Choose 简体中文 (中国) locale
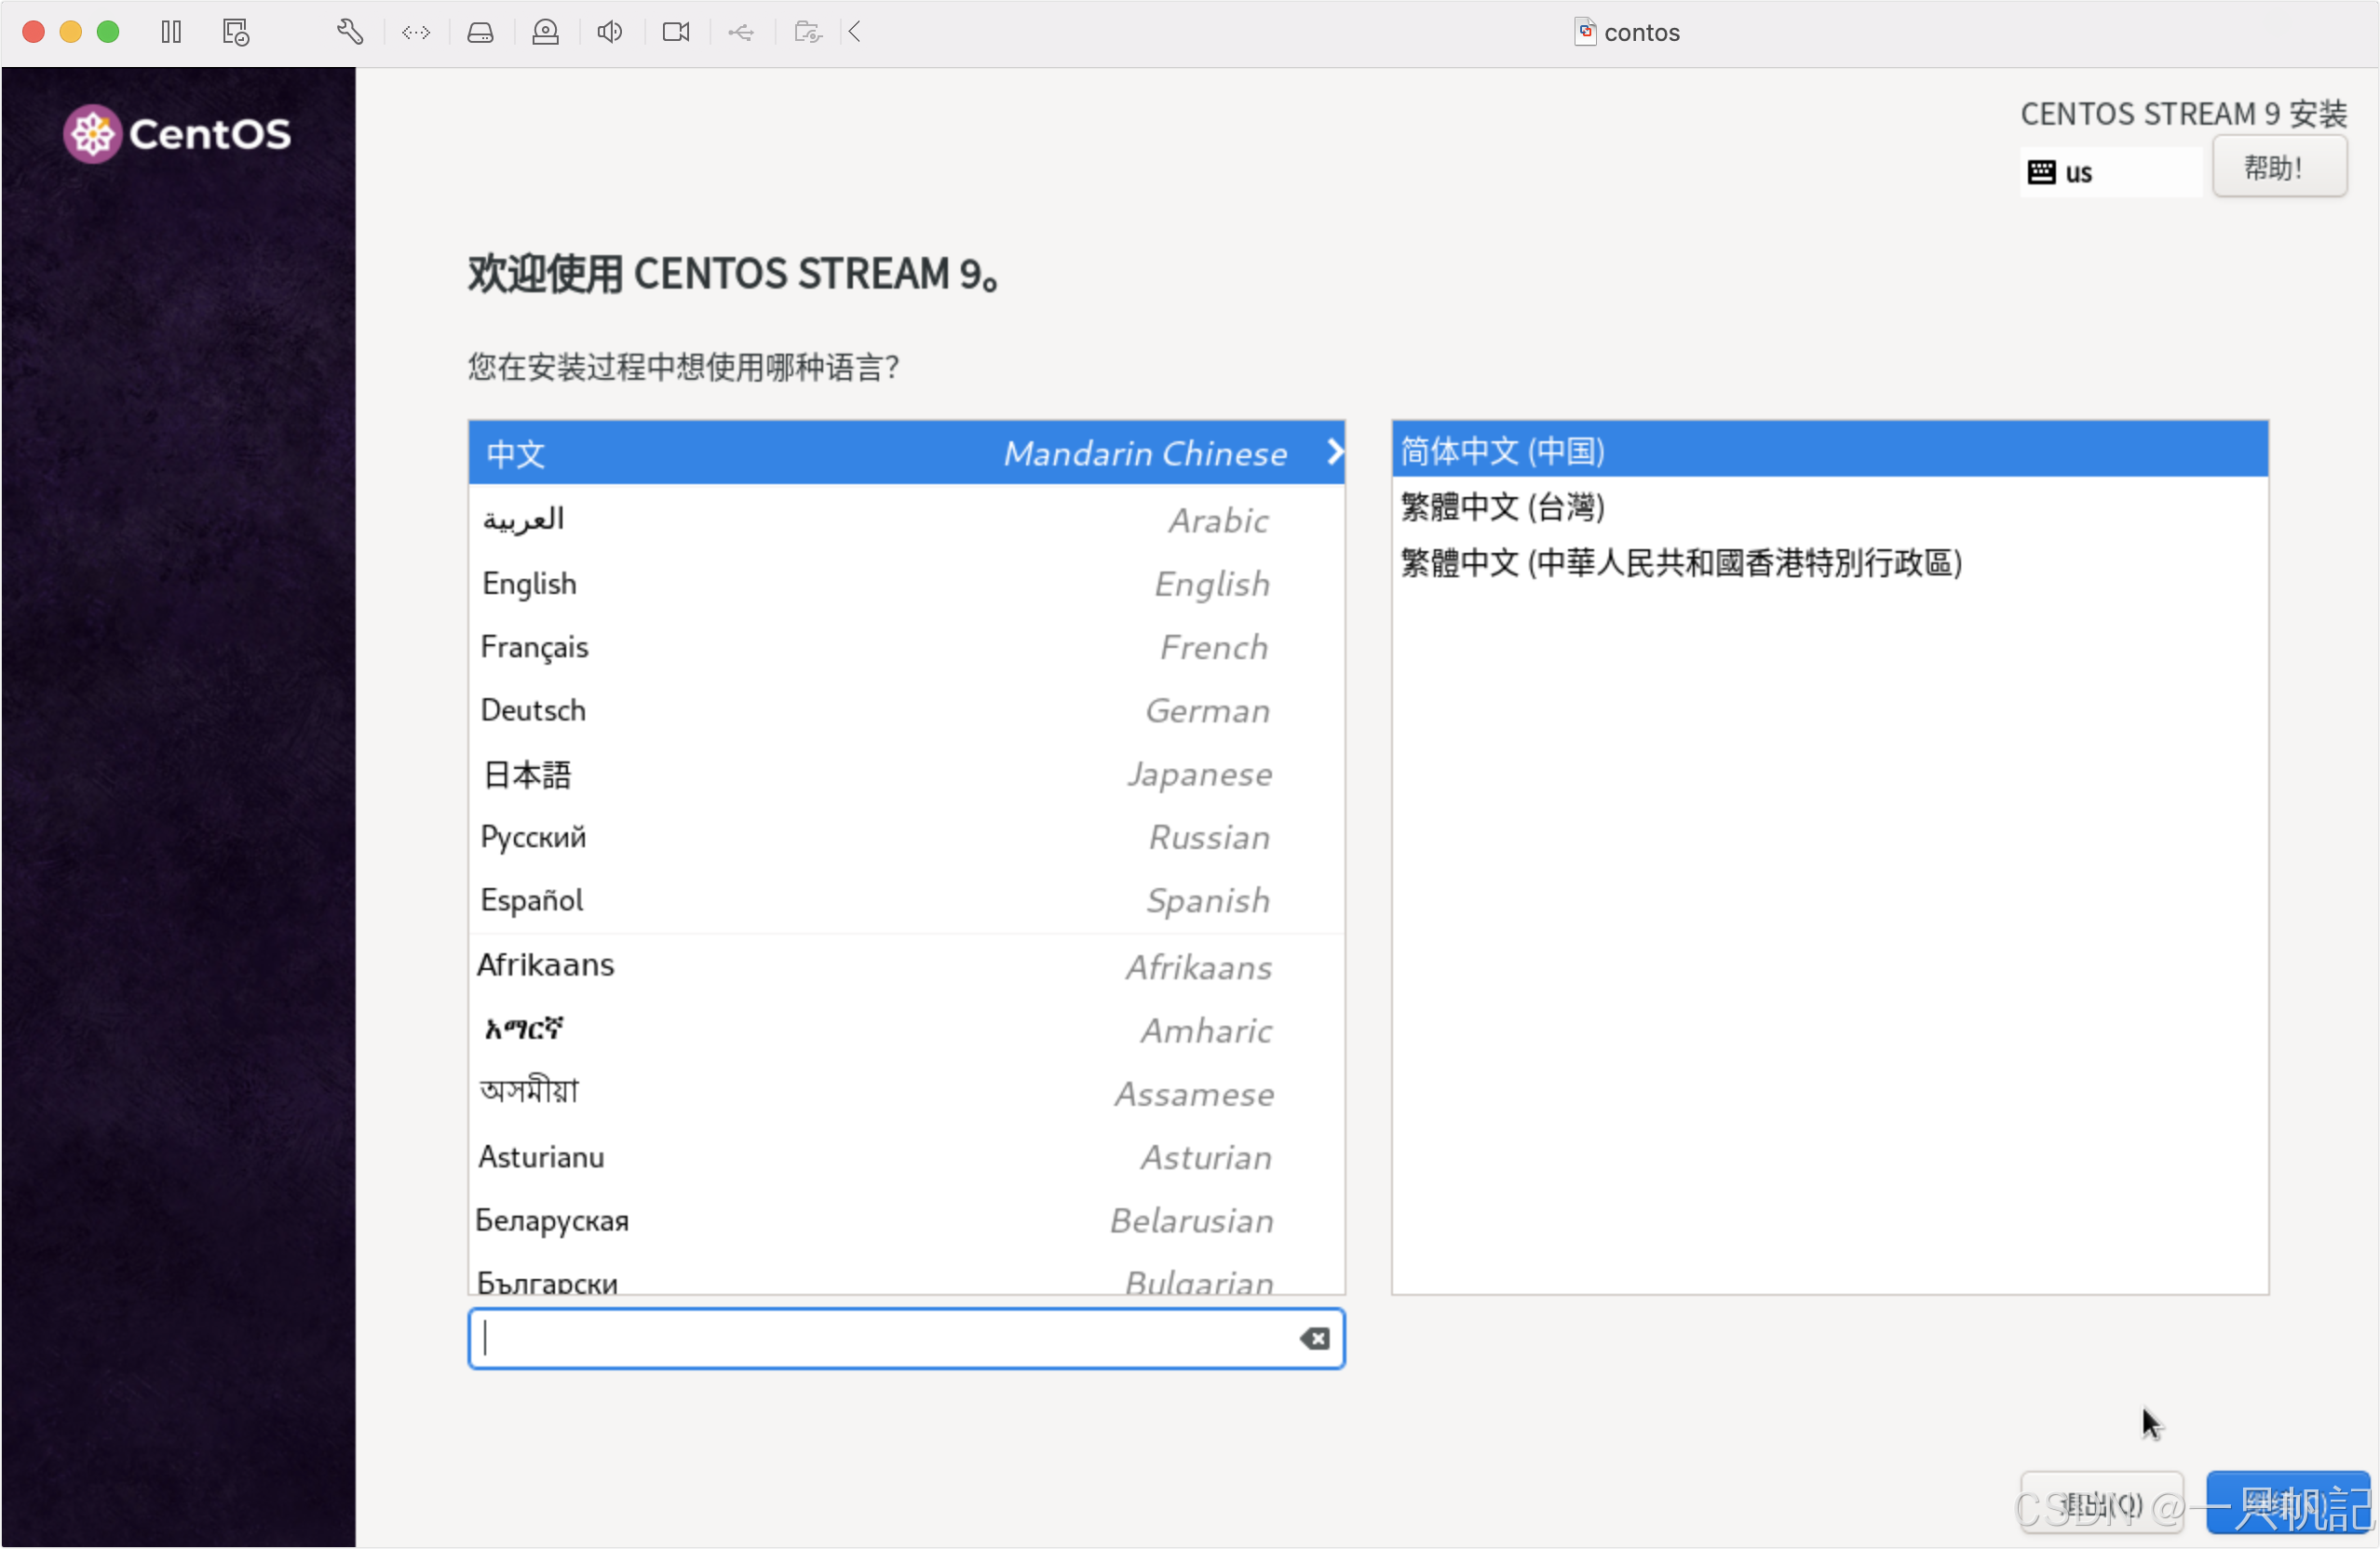This screenshot has height=1549, width=2380. coord(1829,450)
